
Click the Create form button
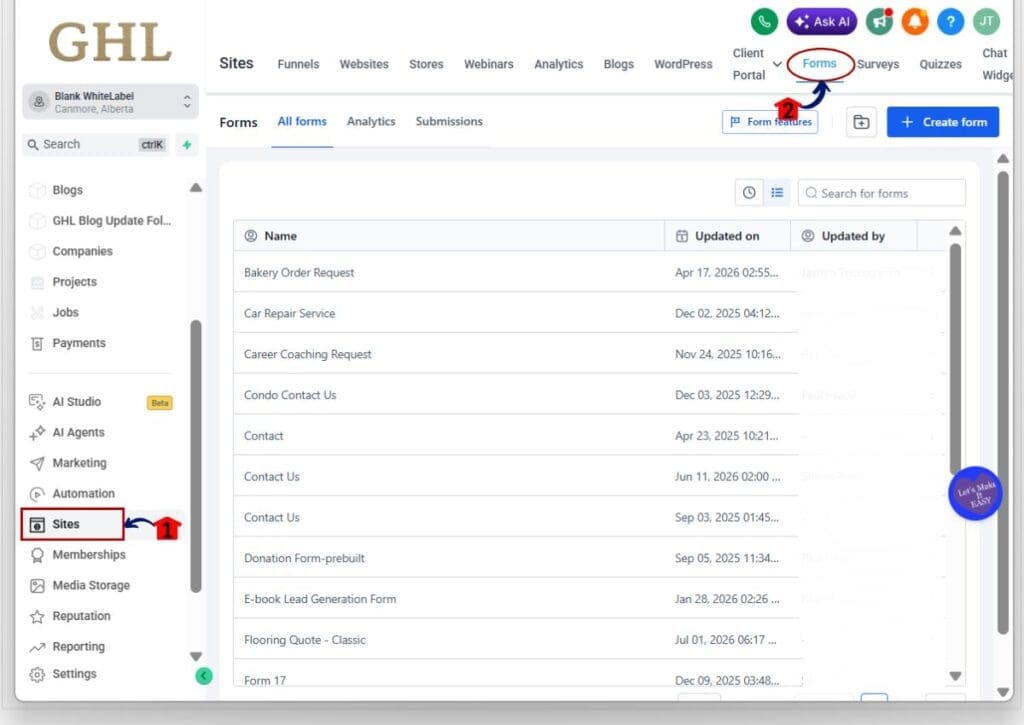point(942,122)
